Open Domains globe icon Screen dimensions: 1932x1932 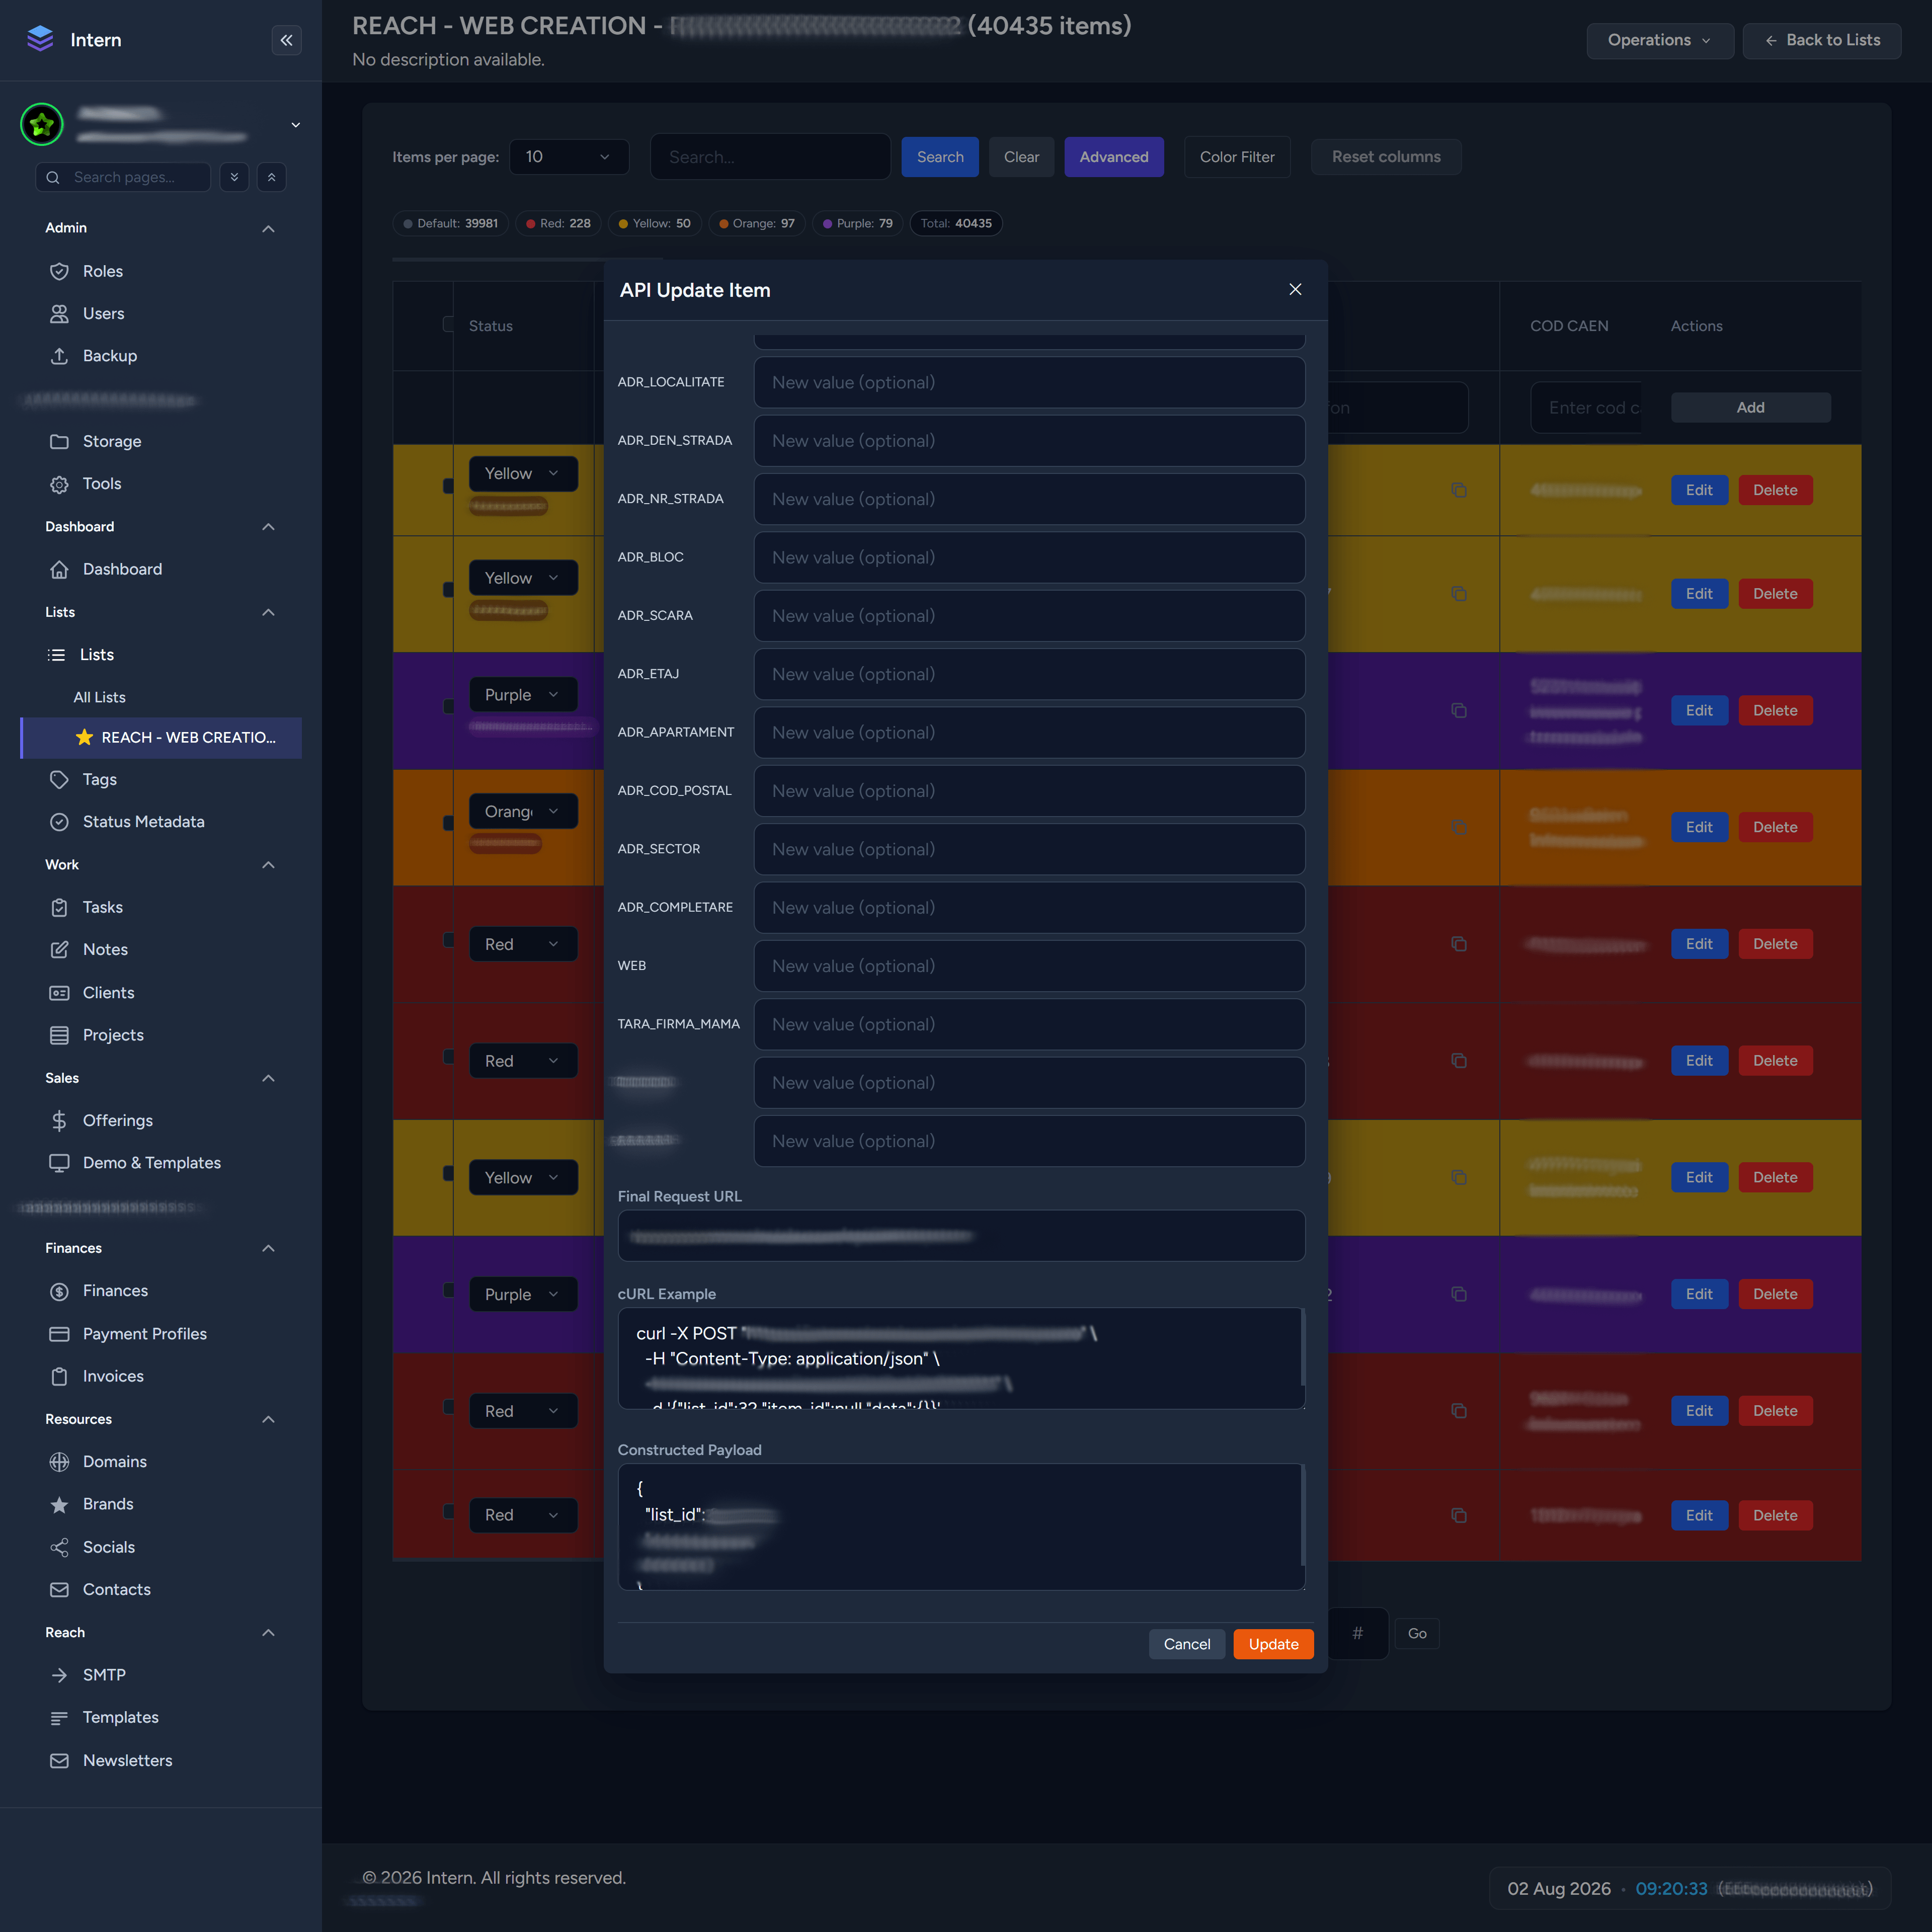[59, 1461]
